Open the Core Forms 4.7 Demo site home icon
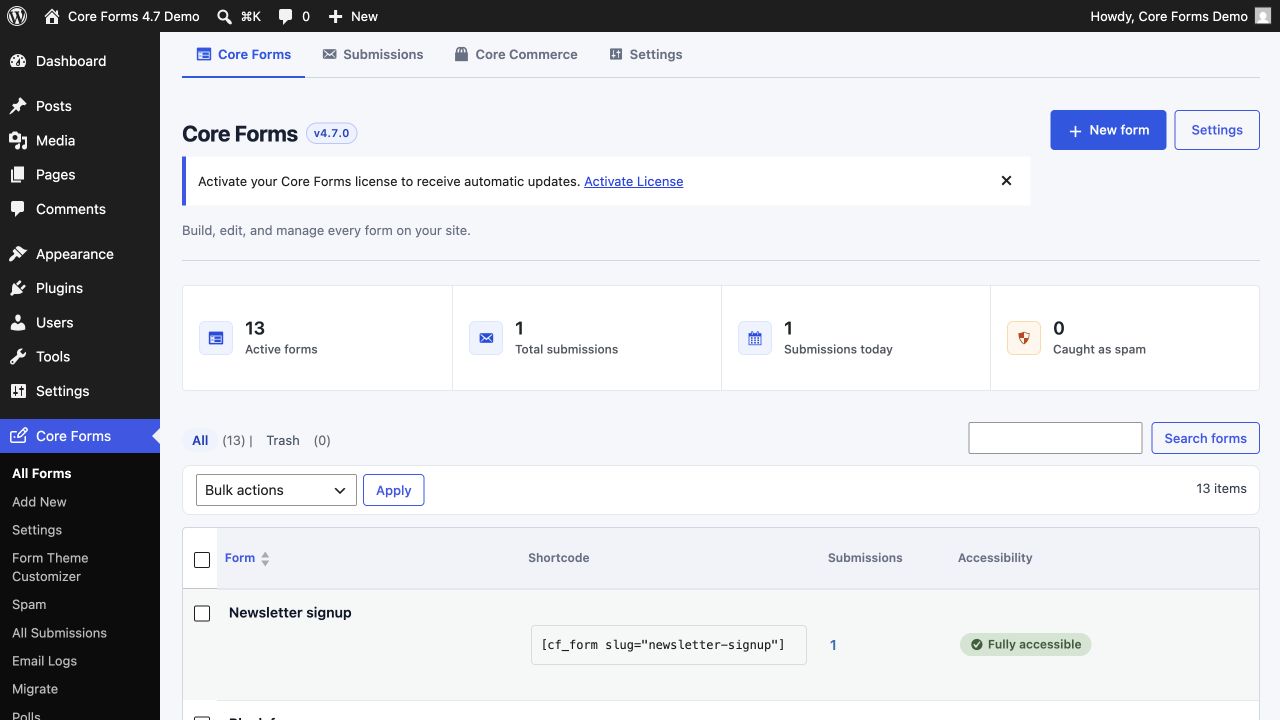The height and width of the screenshot is (720, 1280). click(x=52, y=16)
